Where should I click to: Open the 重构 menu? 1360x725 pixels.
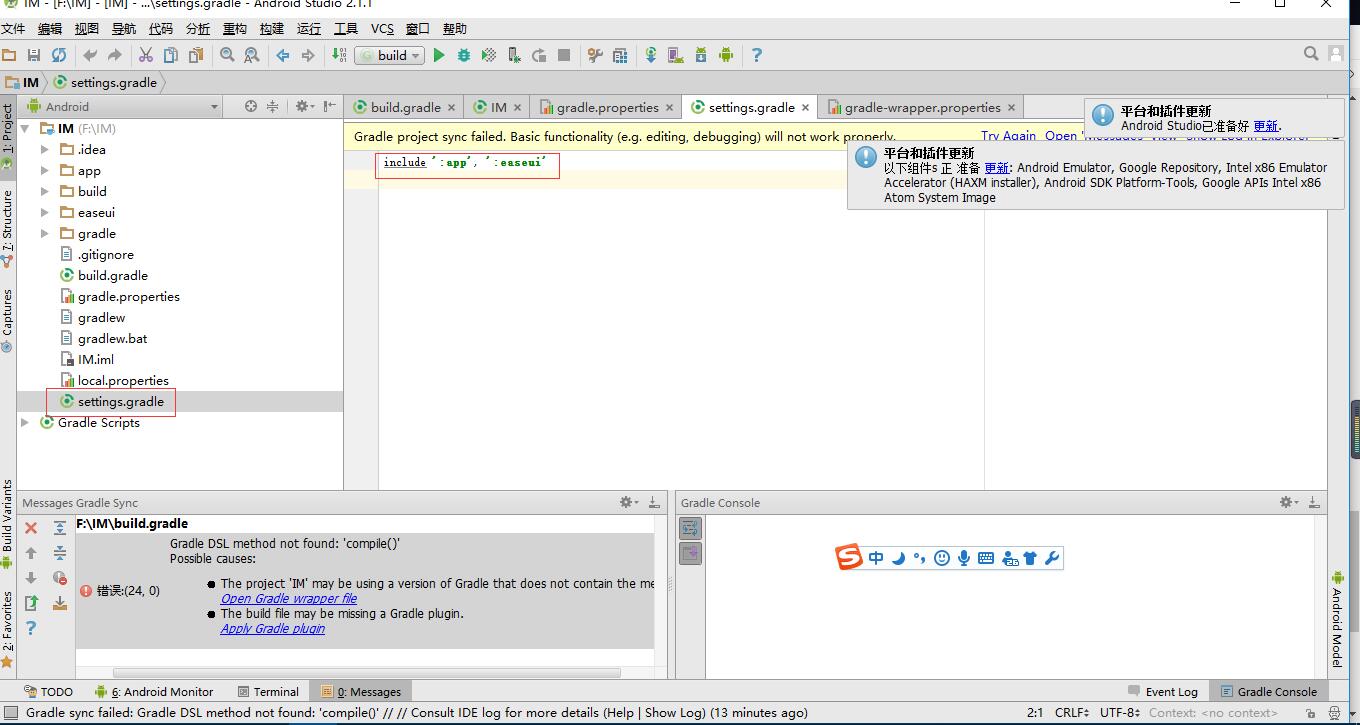click(235, 29)
